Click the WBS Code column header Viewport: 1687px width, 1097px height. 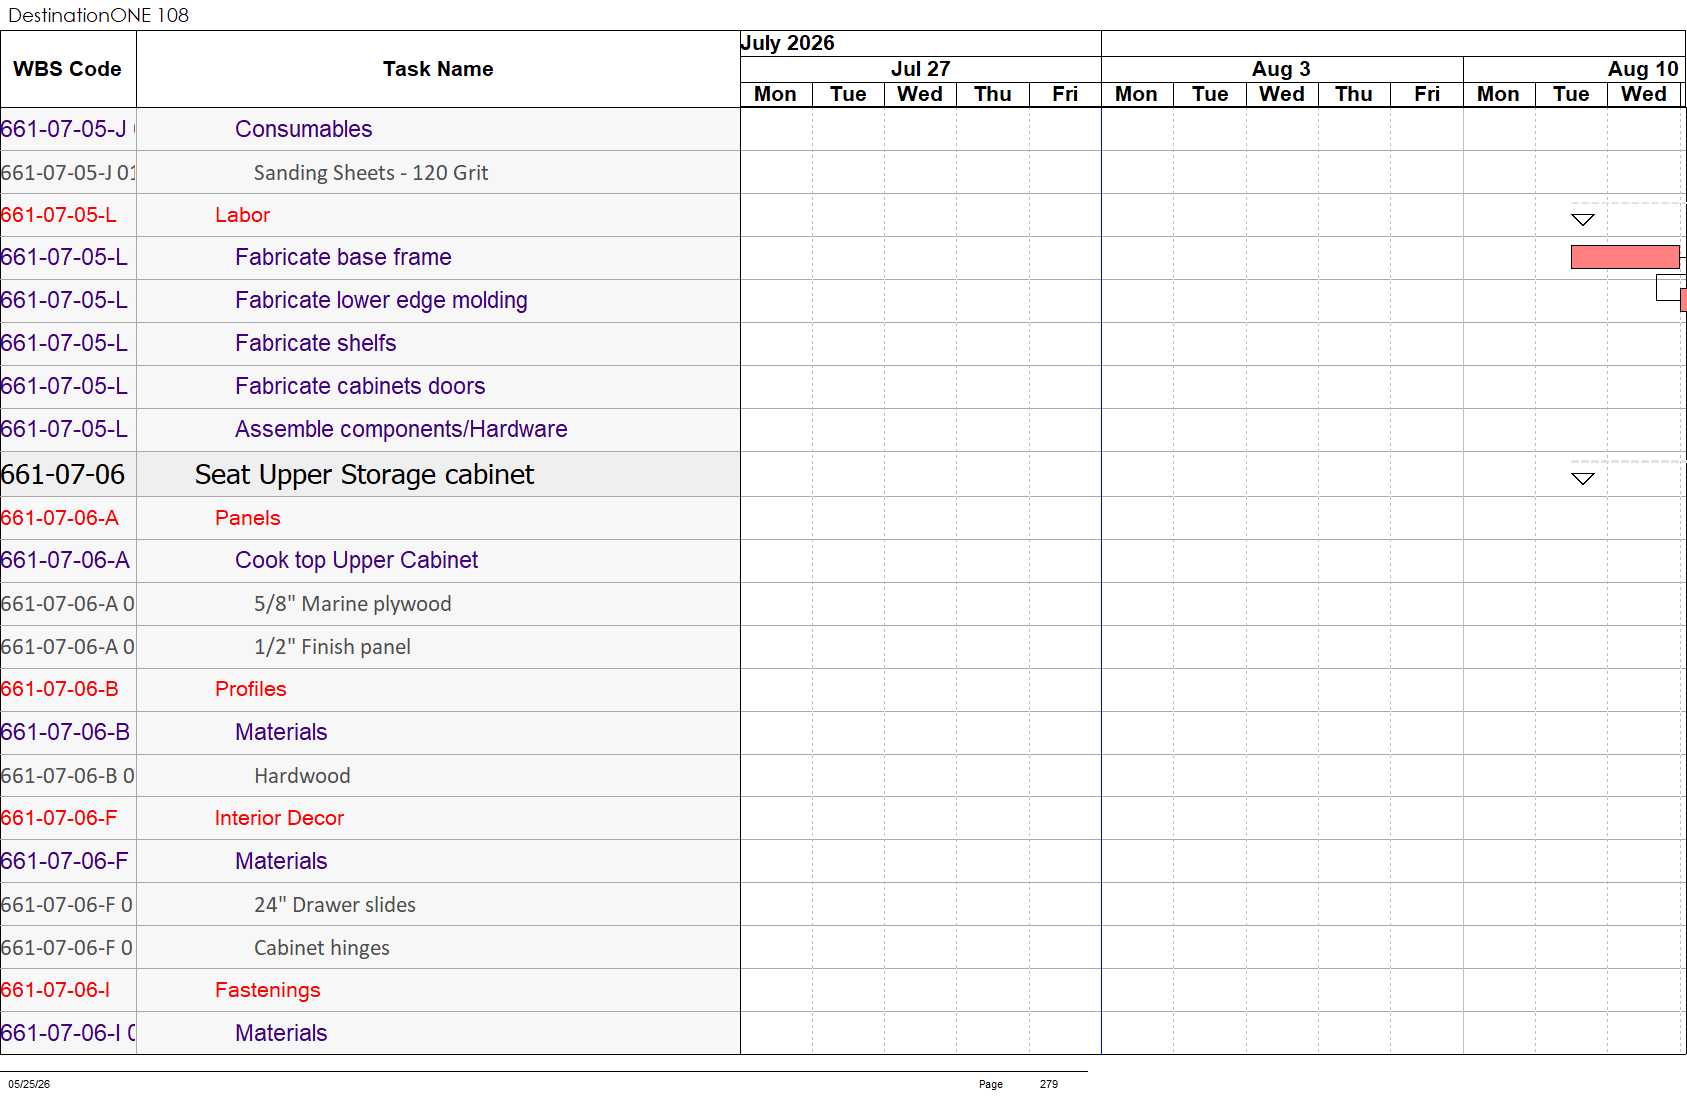coord(68,69)
